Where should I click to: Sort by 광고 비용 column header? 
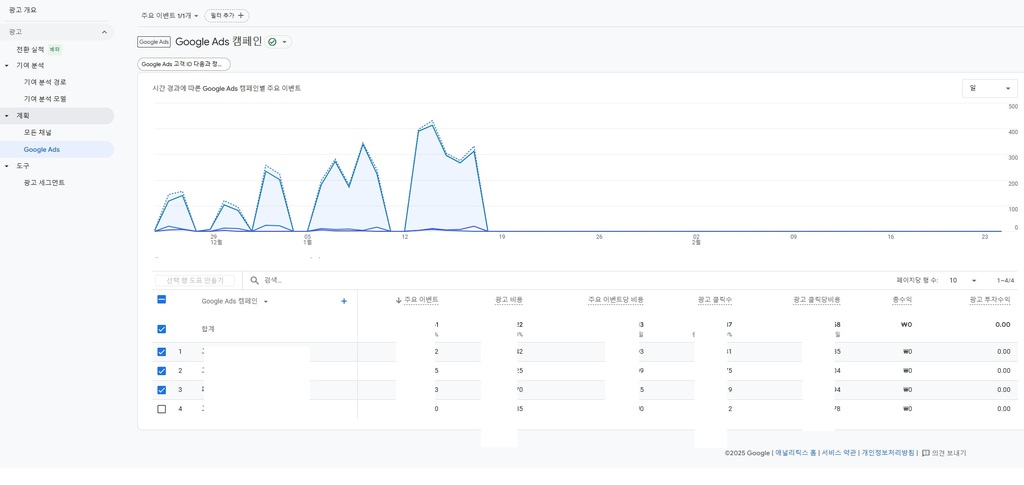pyautogui.click(x=509, y=300)
